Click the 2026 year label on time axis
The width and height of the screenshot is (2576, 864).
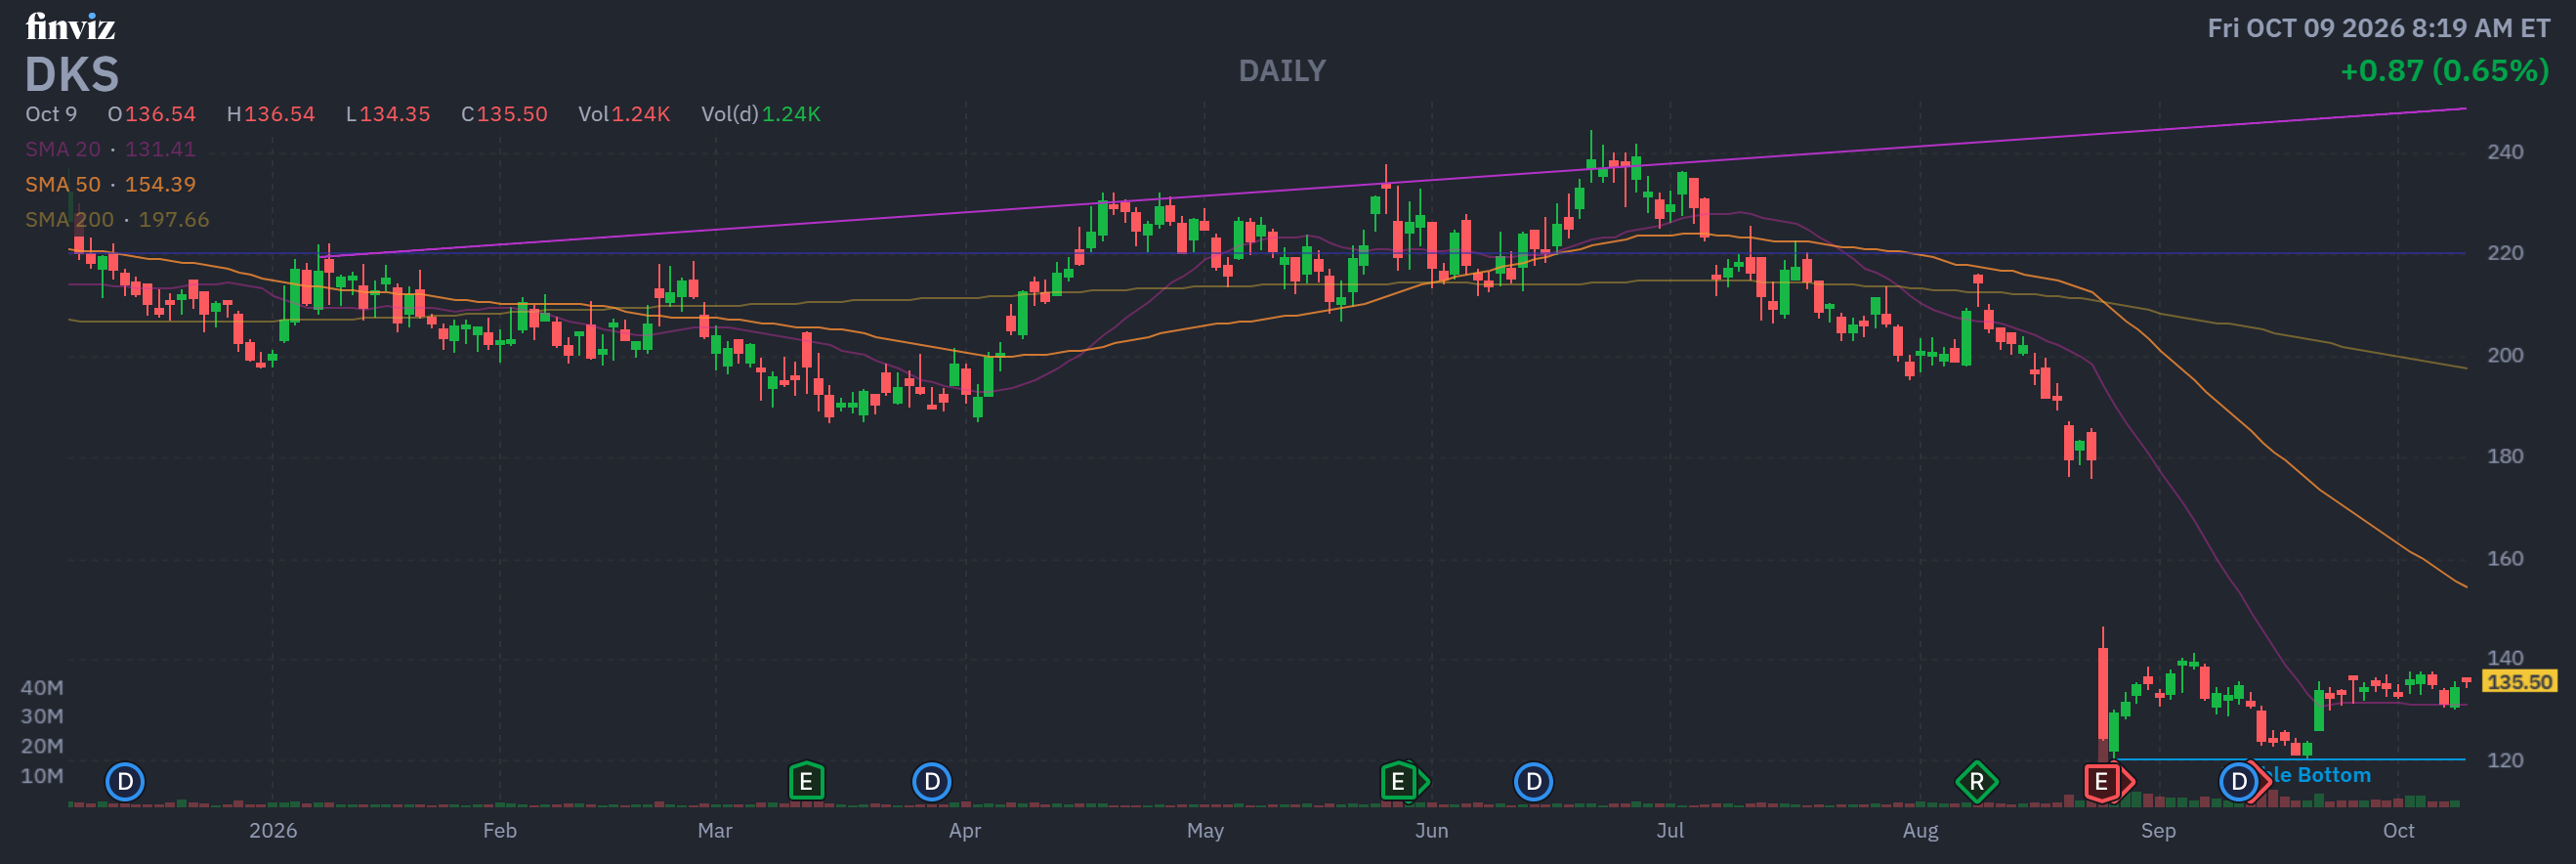tap(273, 831)
